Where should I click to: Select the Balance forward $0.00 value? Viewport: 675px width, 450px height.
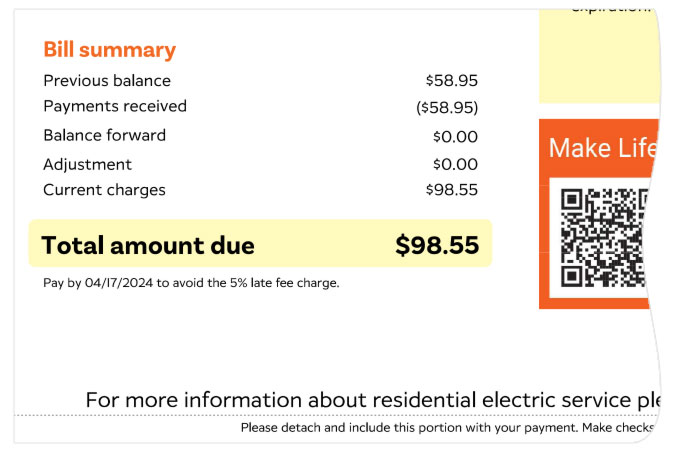[455, 136]
